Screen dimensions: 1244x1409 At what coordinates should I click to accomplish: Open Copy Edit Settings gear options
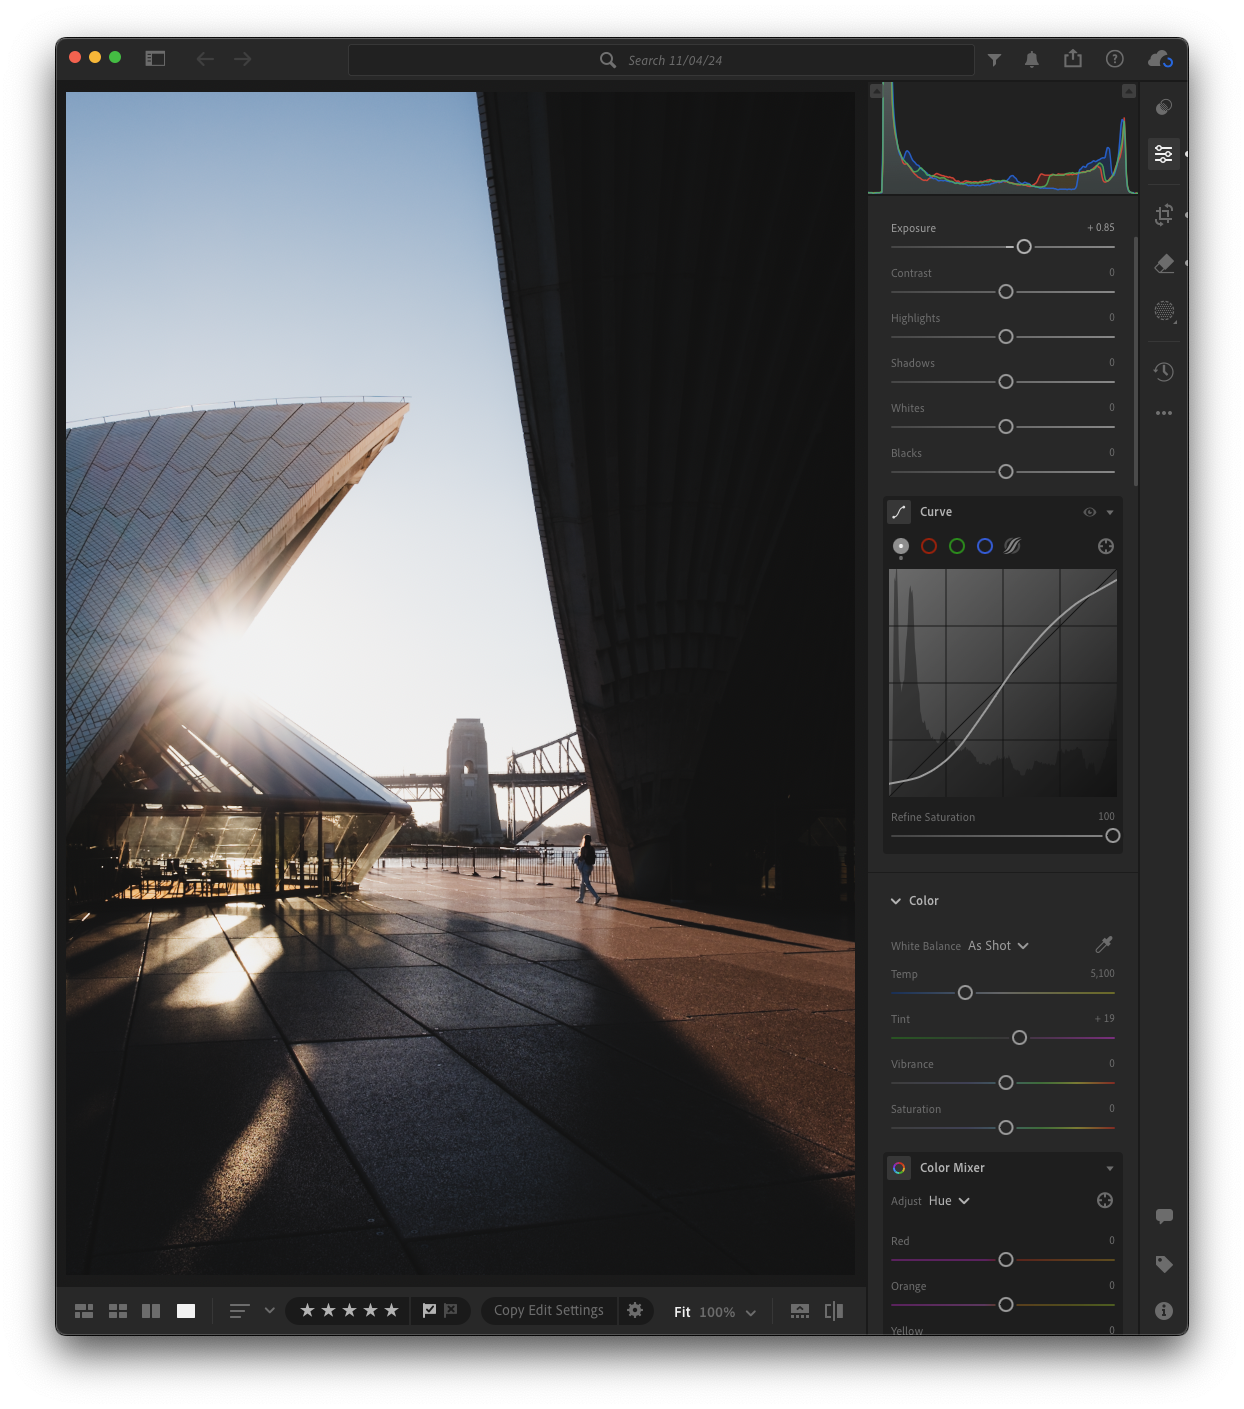(x=635, y=1310)
